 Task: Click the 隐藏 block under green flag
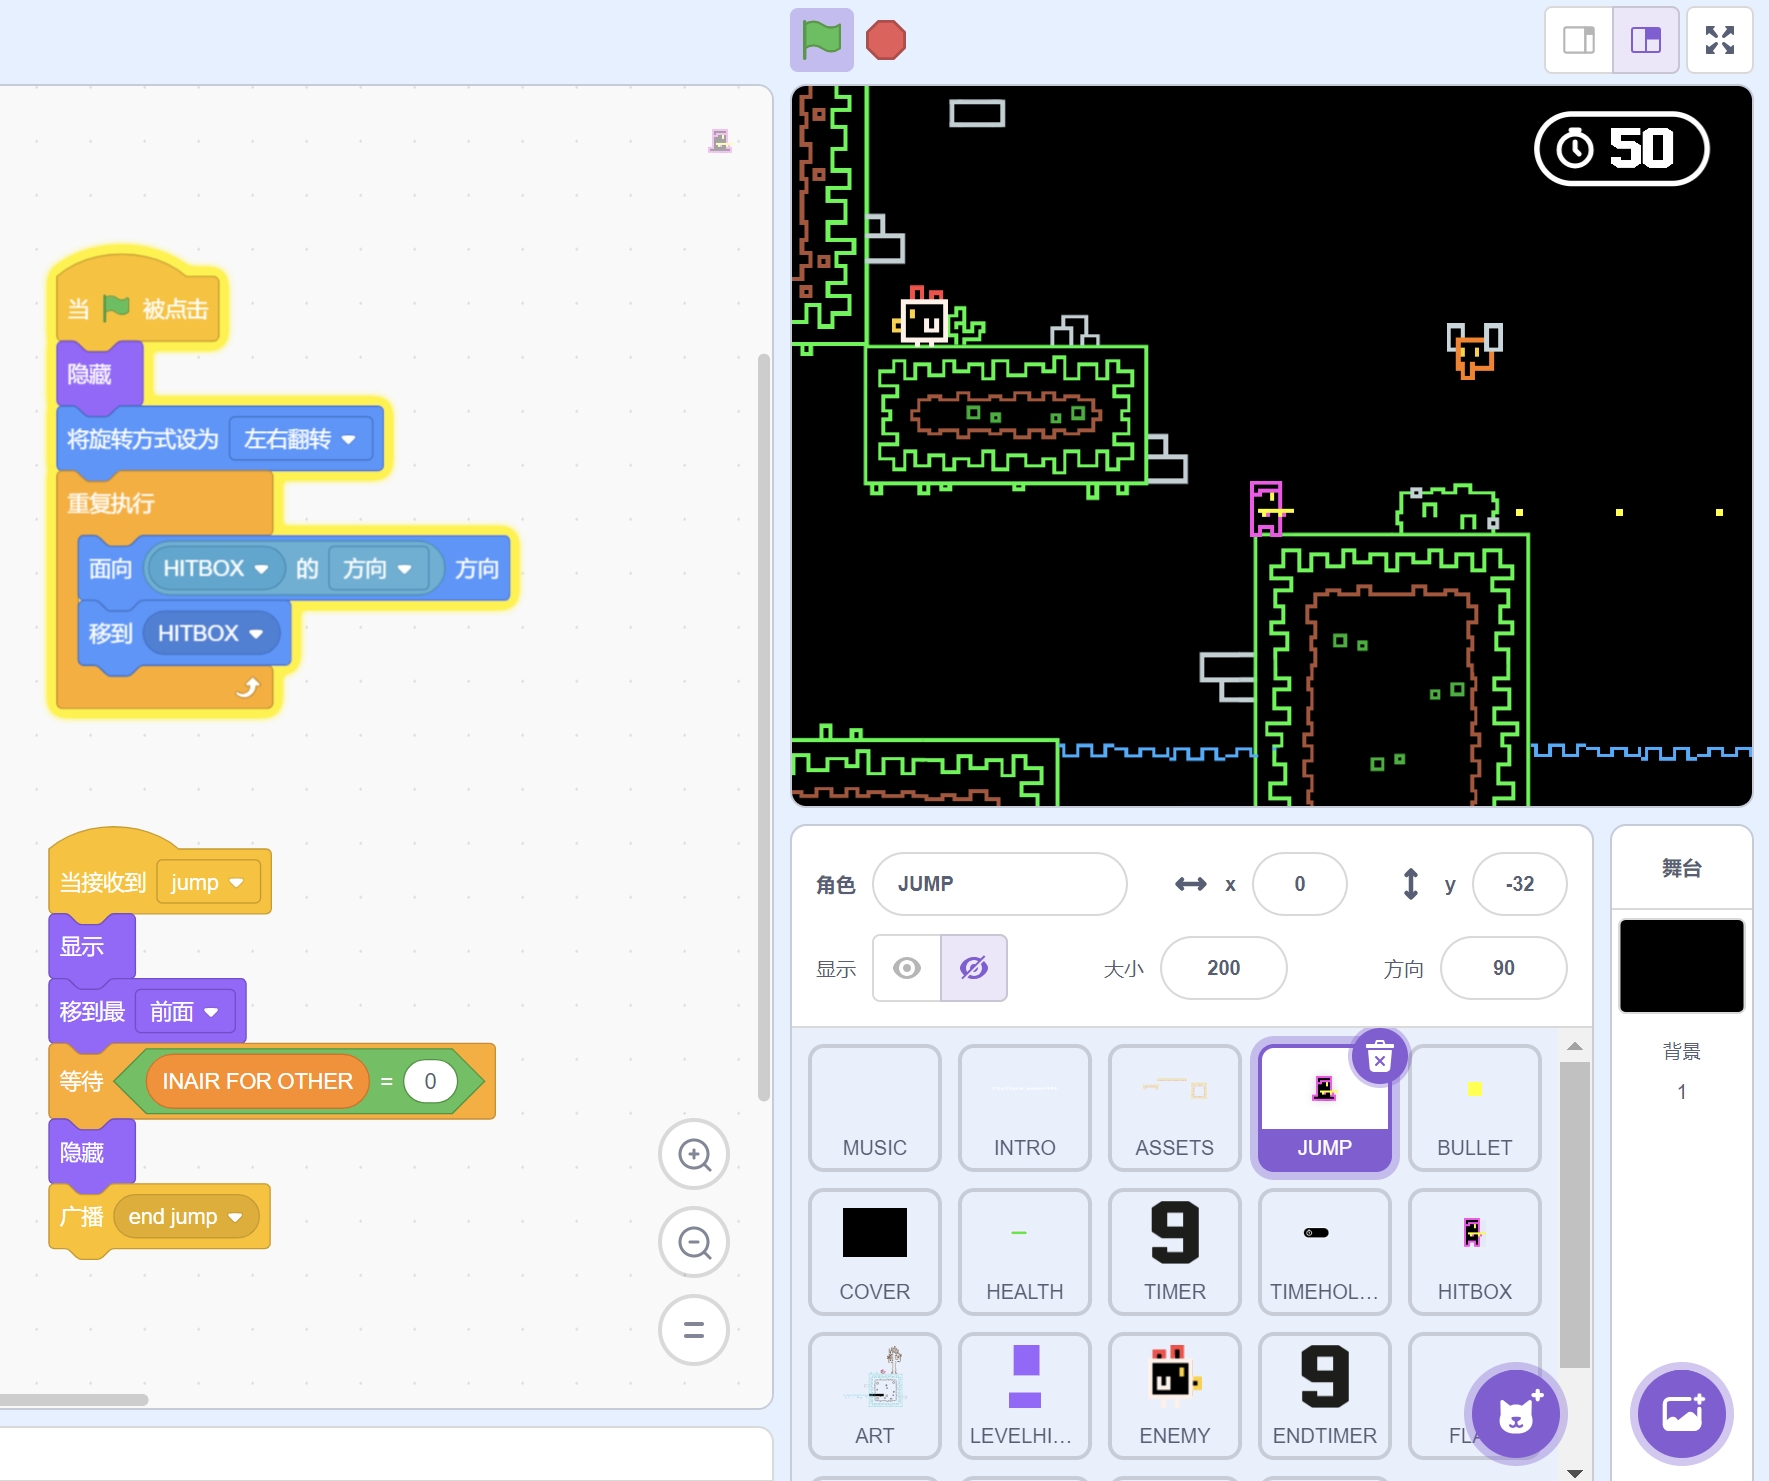[x=99, y=374]
